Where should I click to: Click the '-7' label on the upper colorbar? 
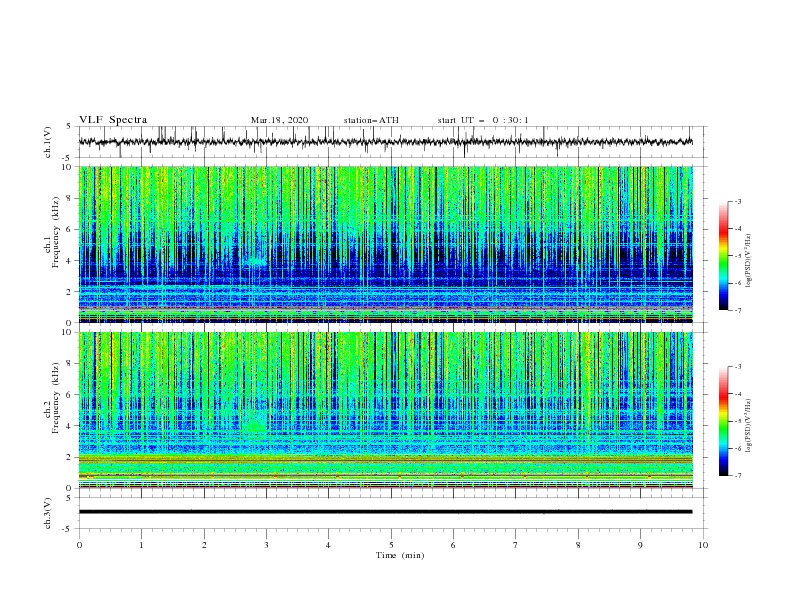[737, 310]
